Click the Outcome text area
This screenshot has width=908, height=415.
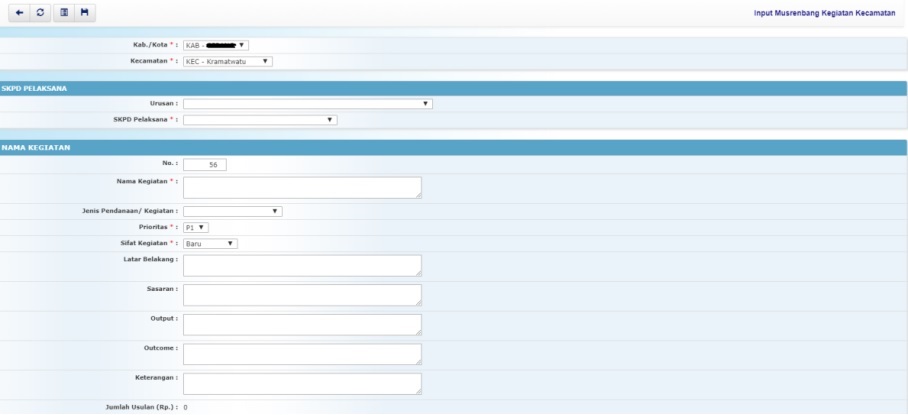[x=301, y=354]
